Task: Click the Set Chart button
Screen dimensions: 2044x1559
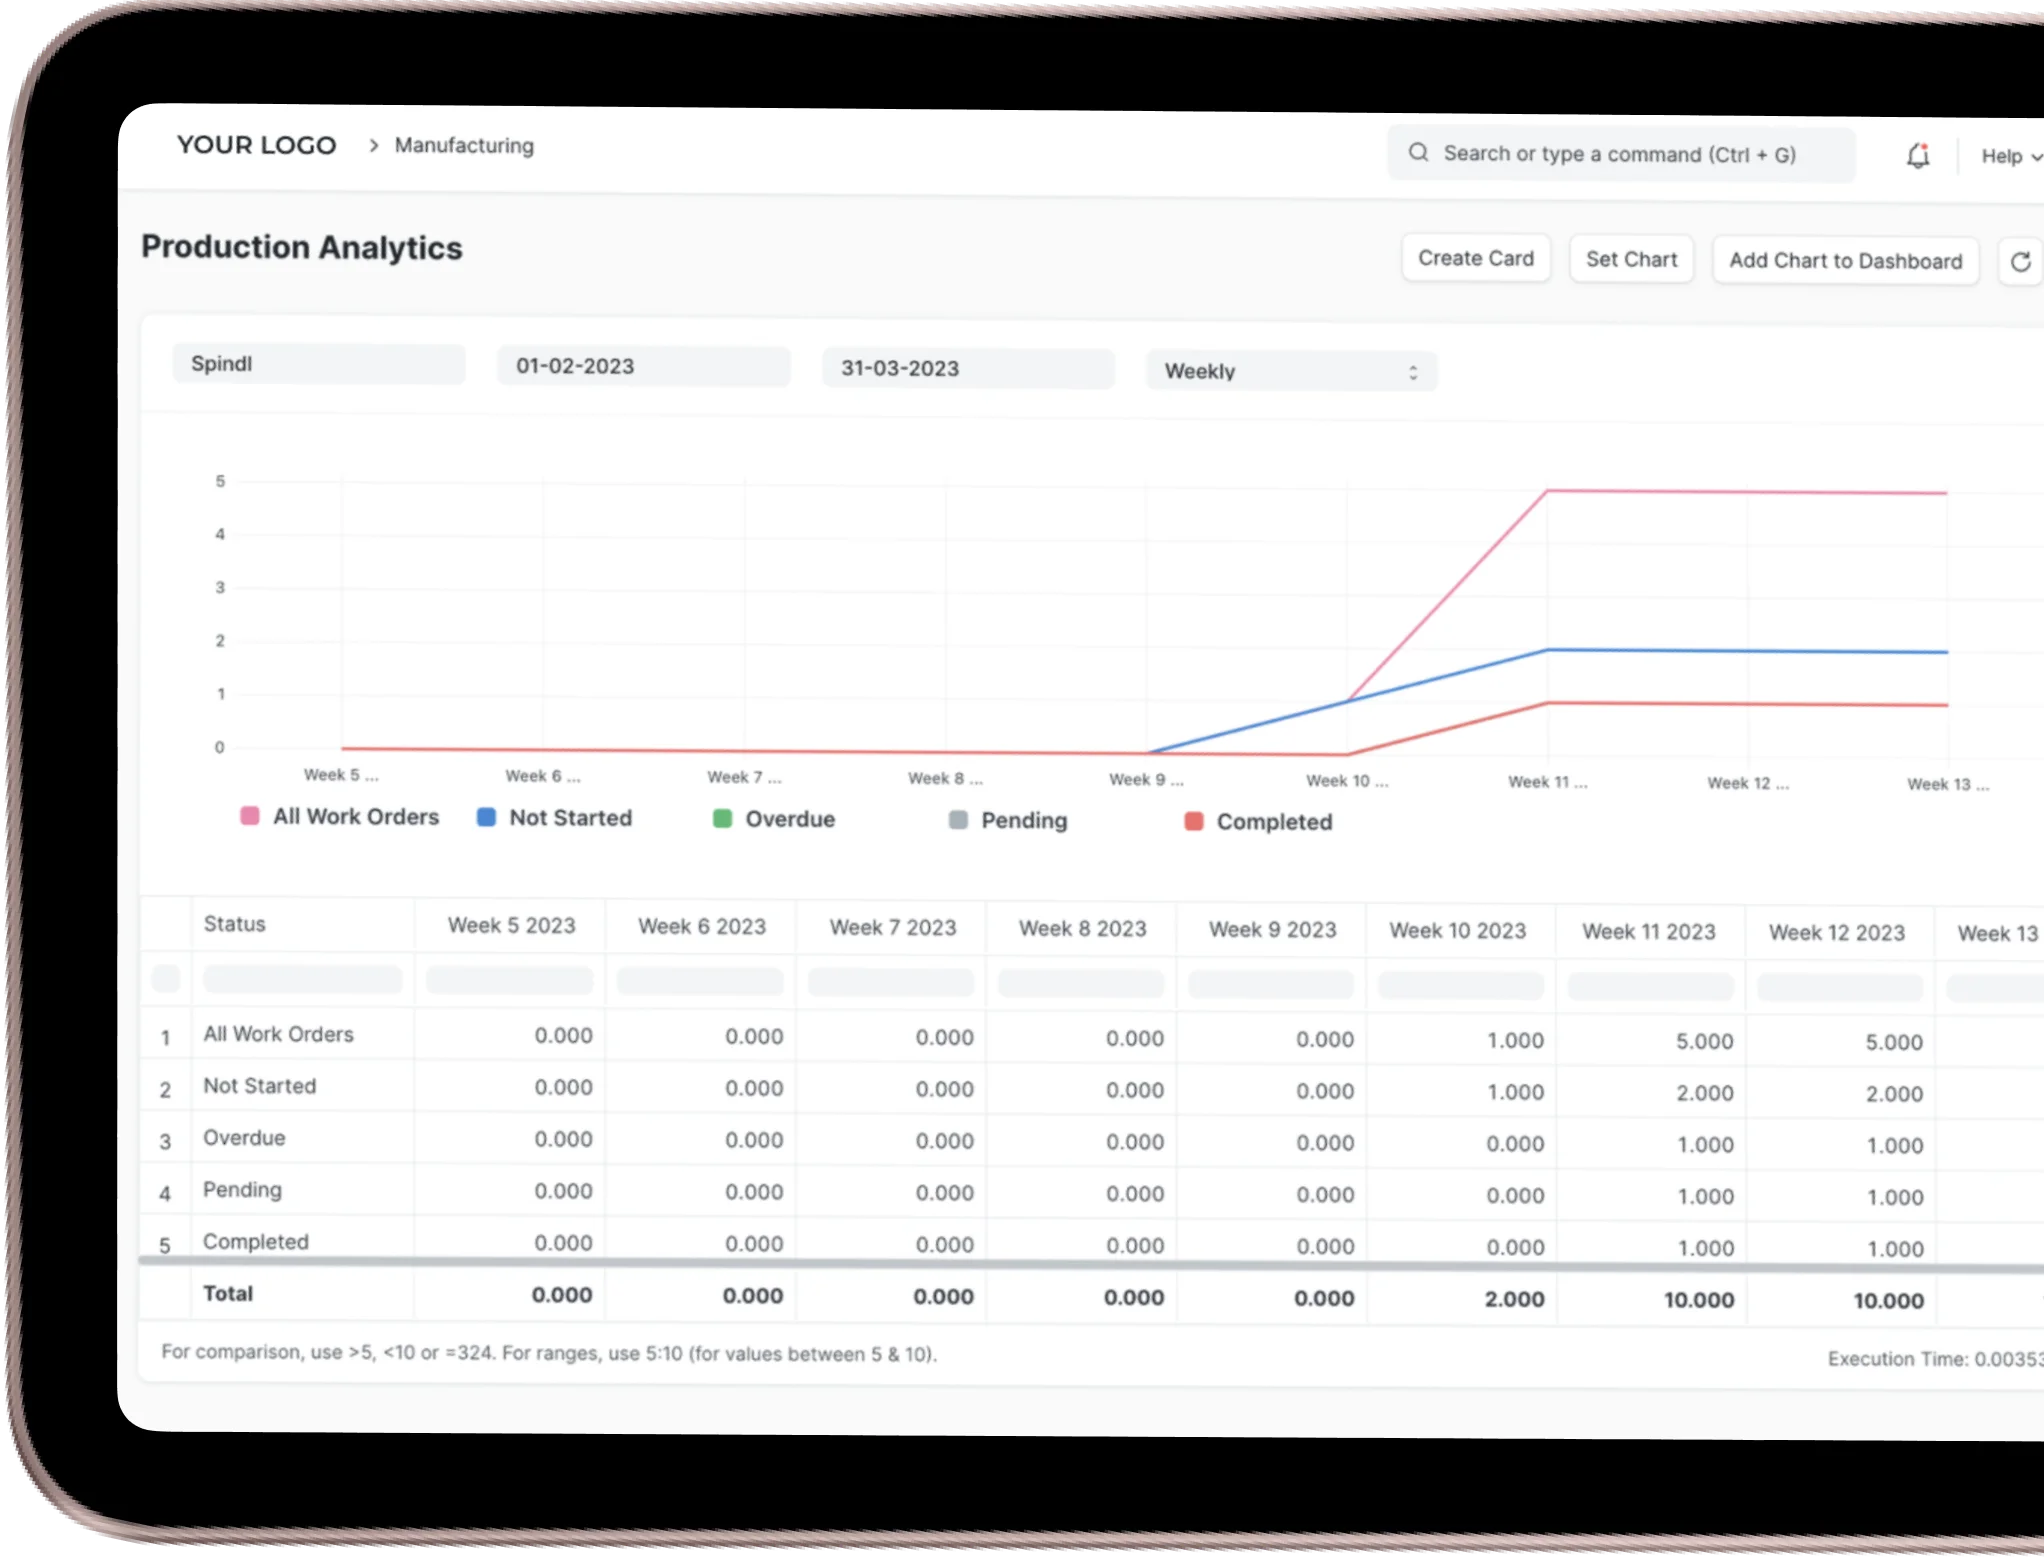Action: pos(1631,260)
